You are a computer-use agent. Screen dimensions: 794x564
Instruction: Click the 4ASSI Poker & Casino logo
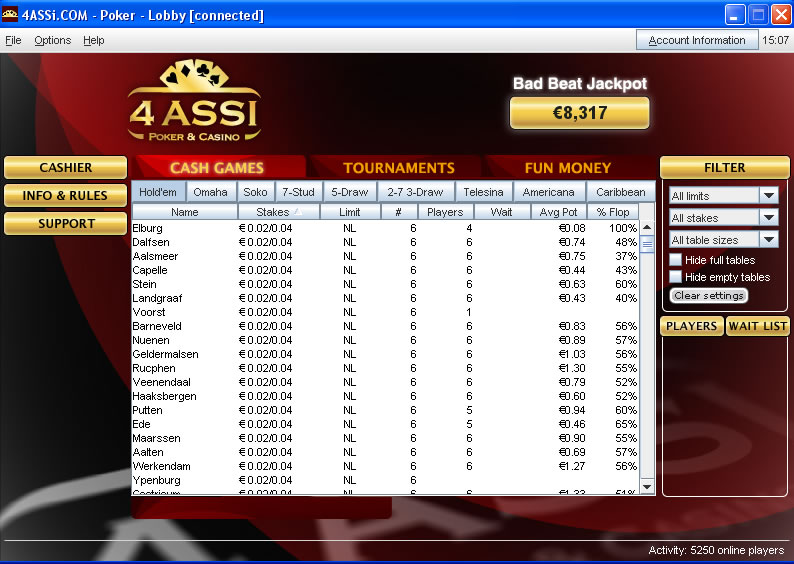(x=194, y=101)
